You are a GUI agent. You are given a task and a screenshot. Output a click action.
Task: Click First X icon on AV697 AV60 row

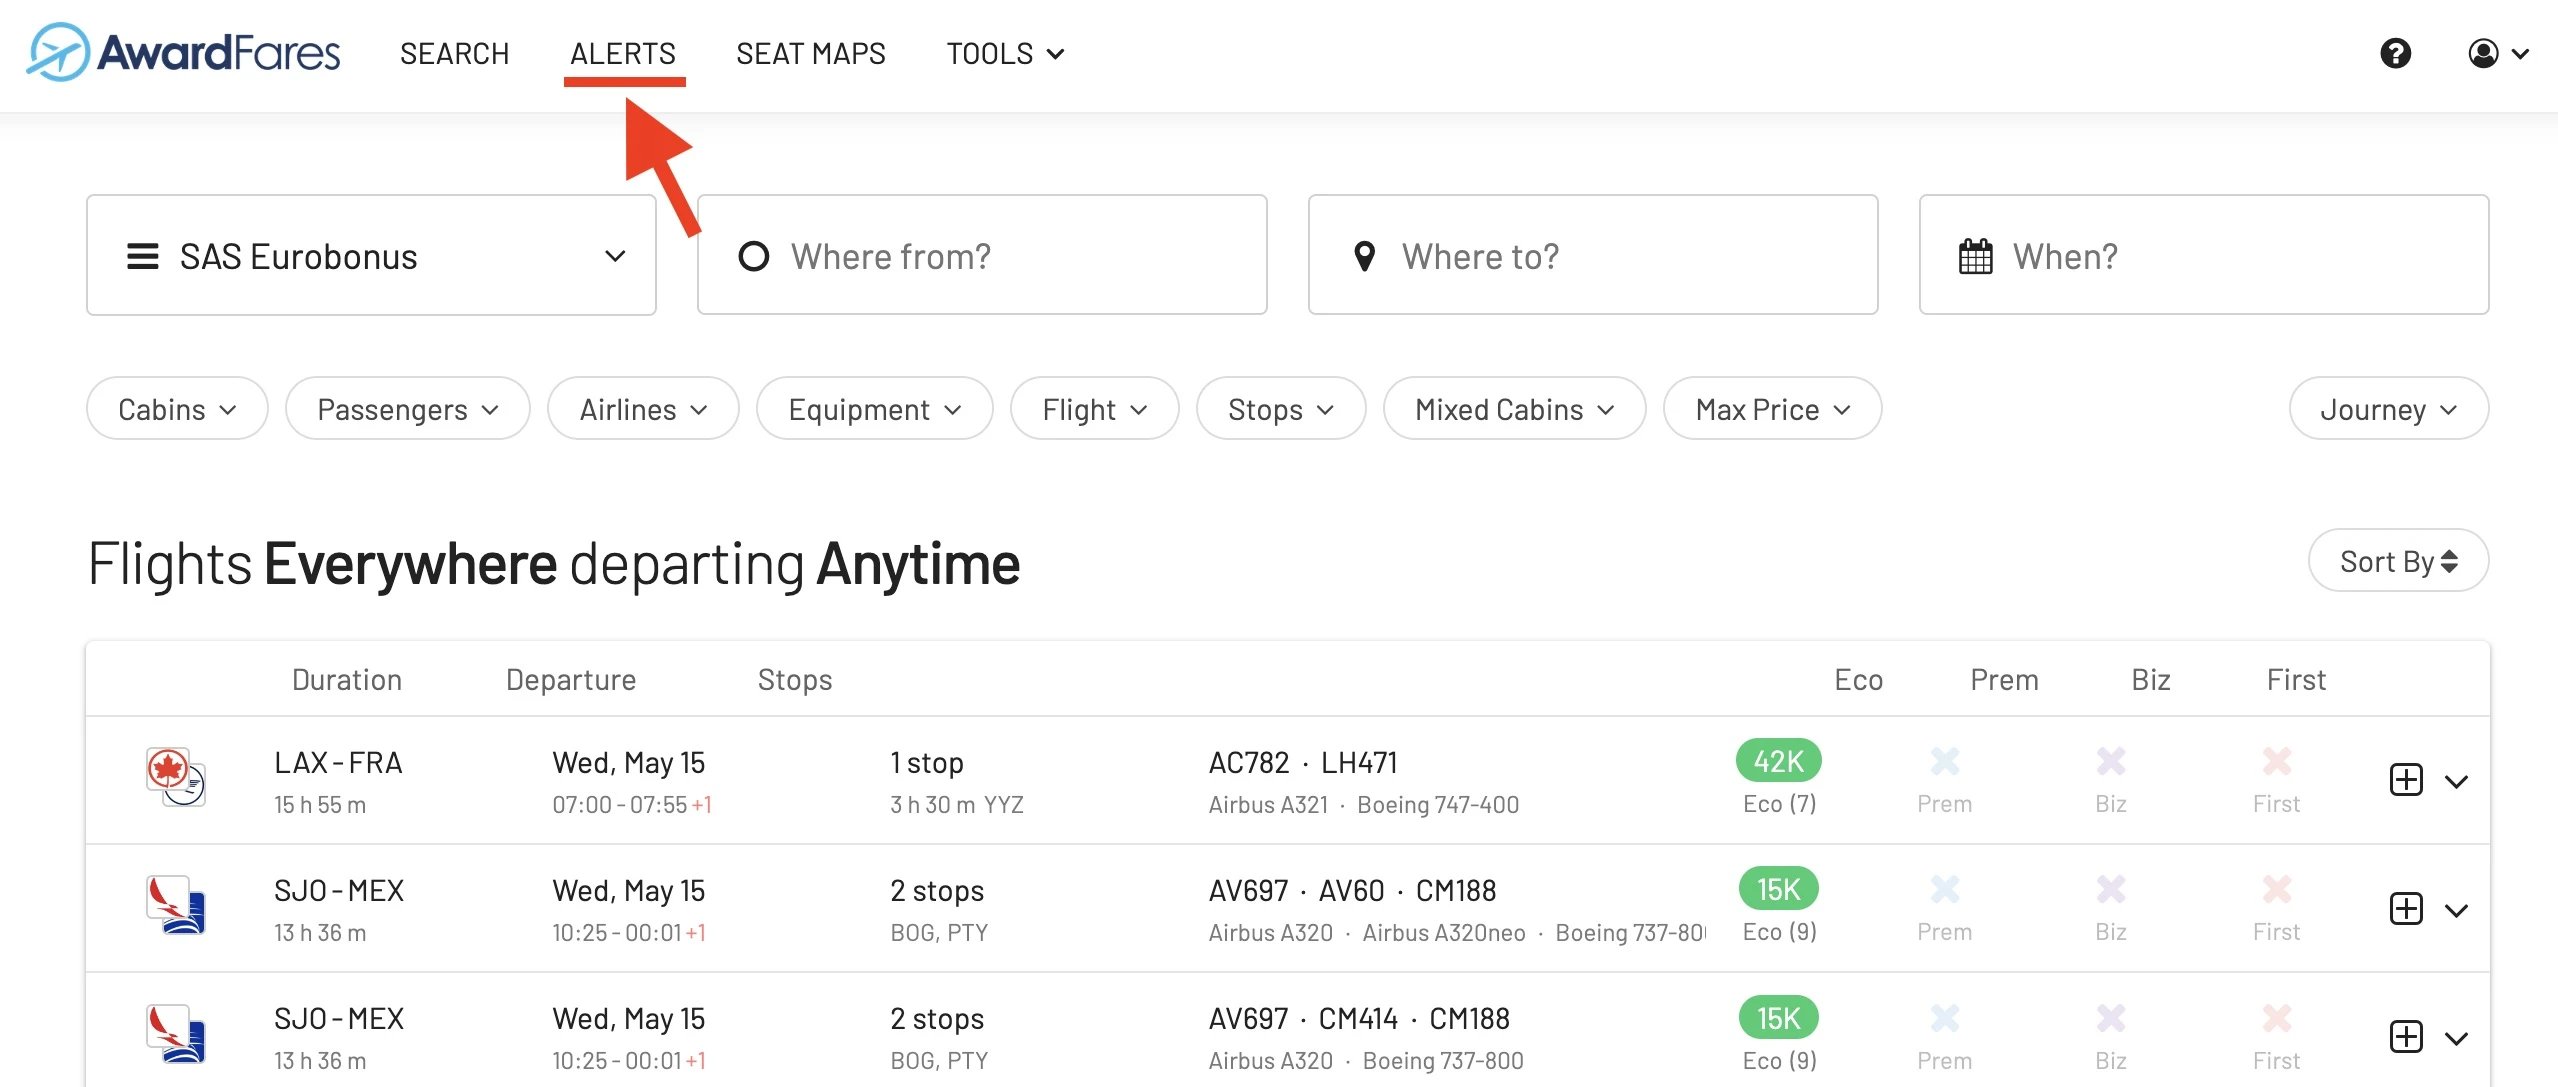pos(2276,889)
